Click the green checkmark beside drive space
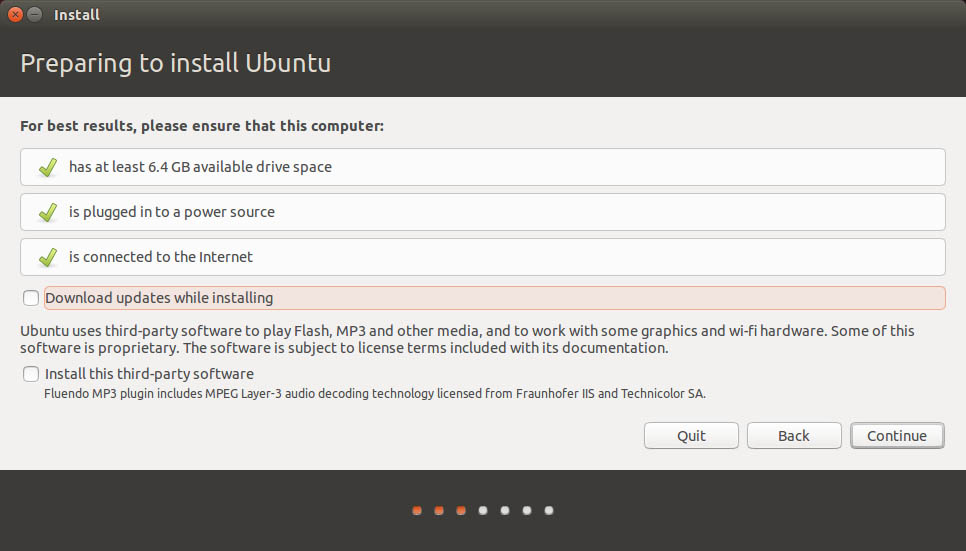The image size is (966, 551). point(47,167)
